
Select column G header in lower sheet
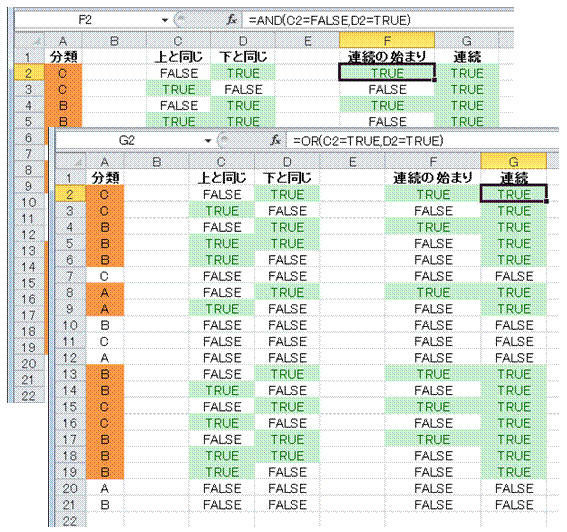click(x=513, y=162)
